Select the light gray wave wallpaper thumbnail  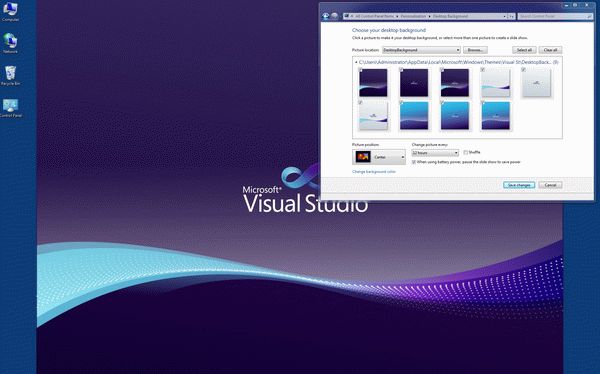click(x=496, y=83)
